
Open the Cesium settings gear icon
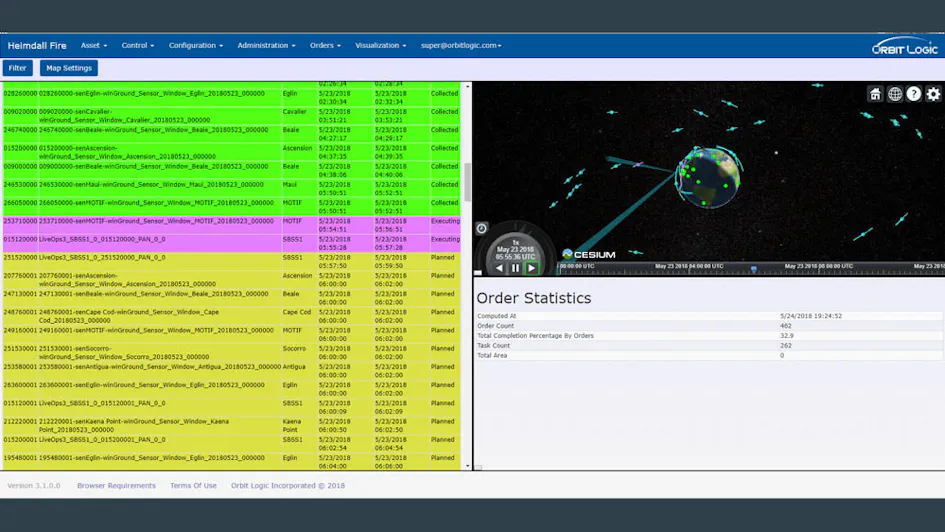tap(934, 93)
